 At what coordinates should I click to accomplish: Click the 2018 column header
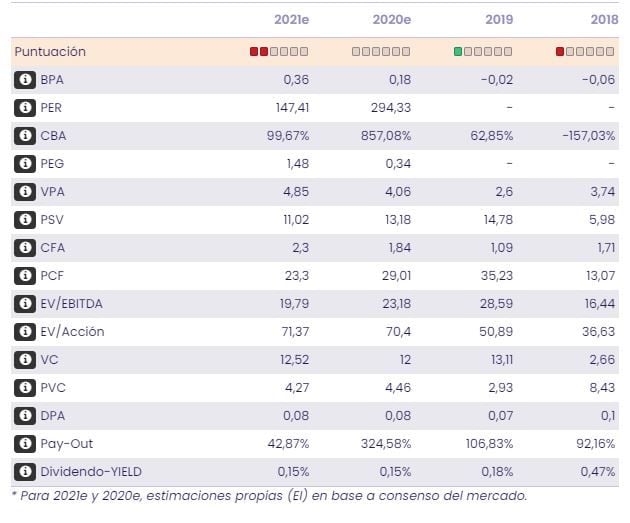click(x=604, y=19)
